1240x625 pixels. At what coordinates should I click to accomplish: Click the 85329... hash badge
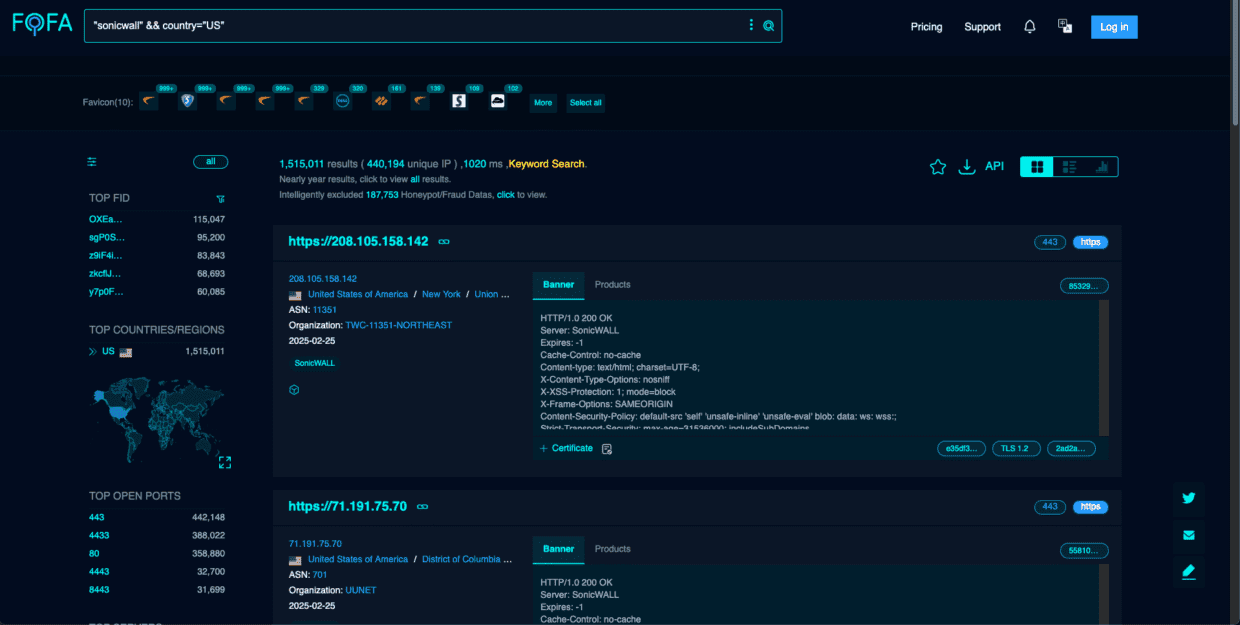tap(1084, 286)
